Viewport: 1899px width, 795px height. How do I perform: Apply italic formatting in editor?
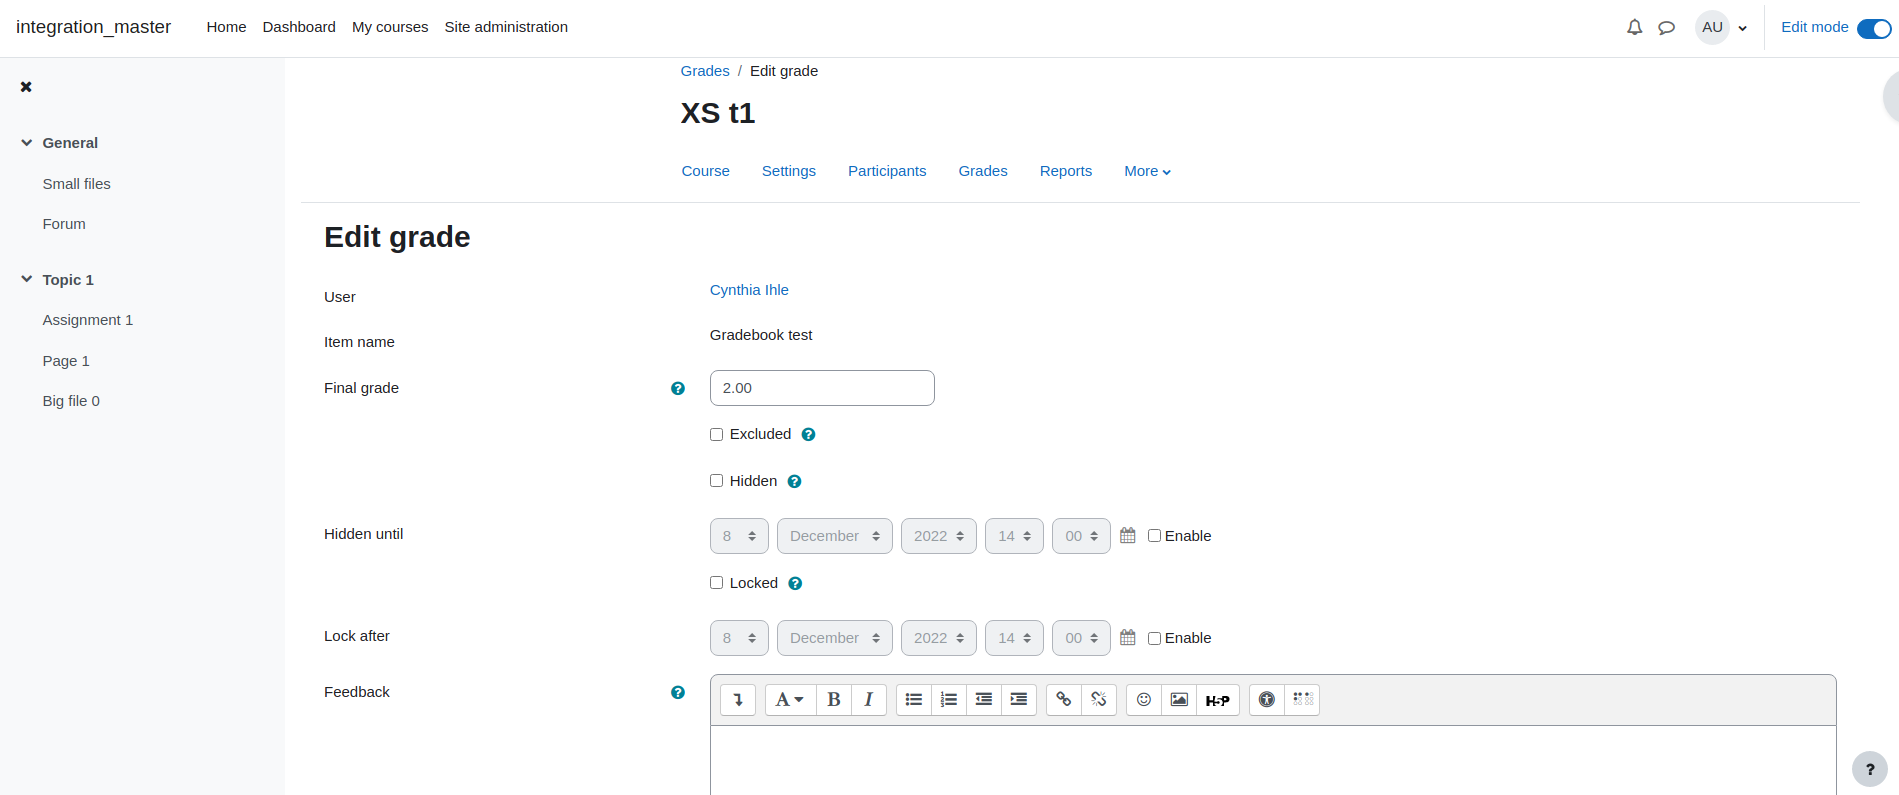(869, 700)
